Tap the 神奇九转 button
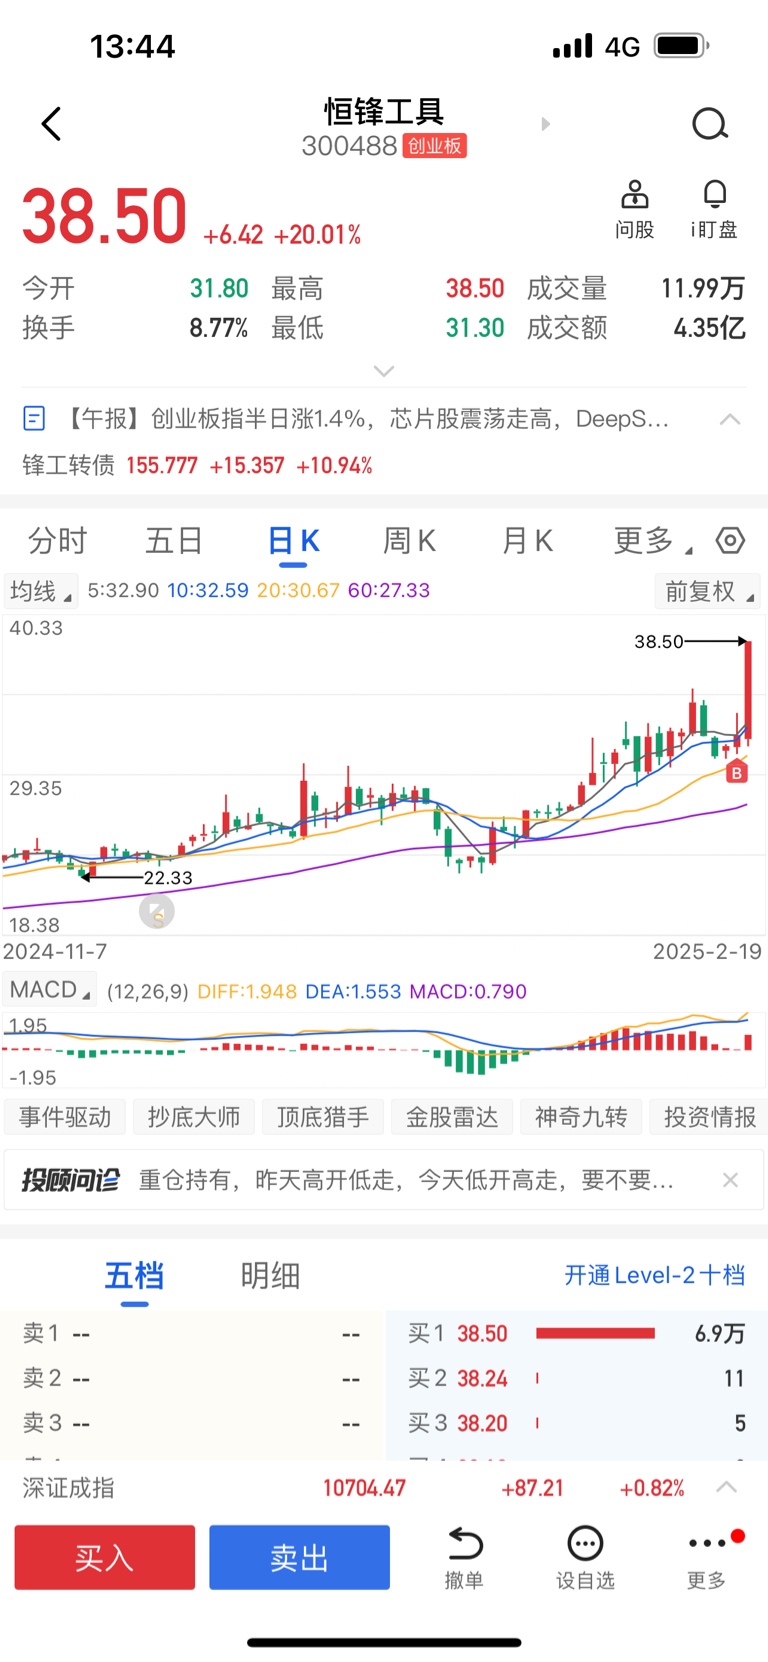Image resolution: width=768 pixels, height=1662 pixels. click(x=581, y=1117)
